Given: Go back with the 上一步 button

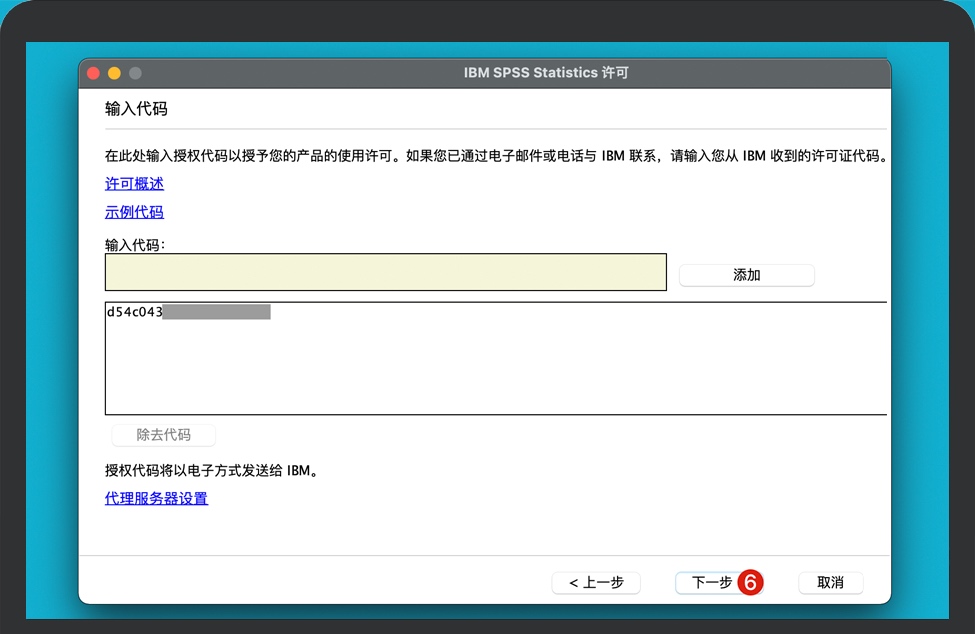Looking at the screenshot, I should pyautogui.click(x=596, y=582).
